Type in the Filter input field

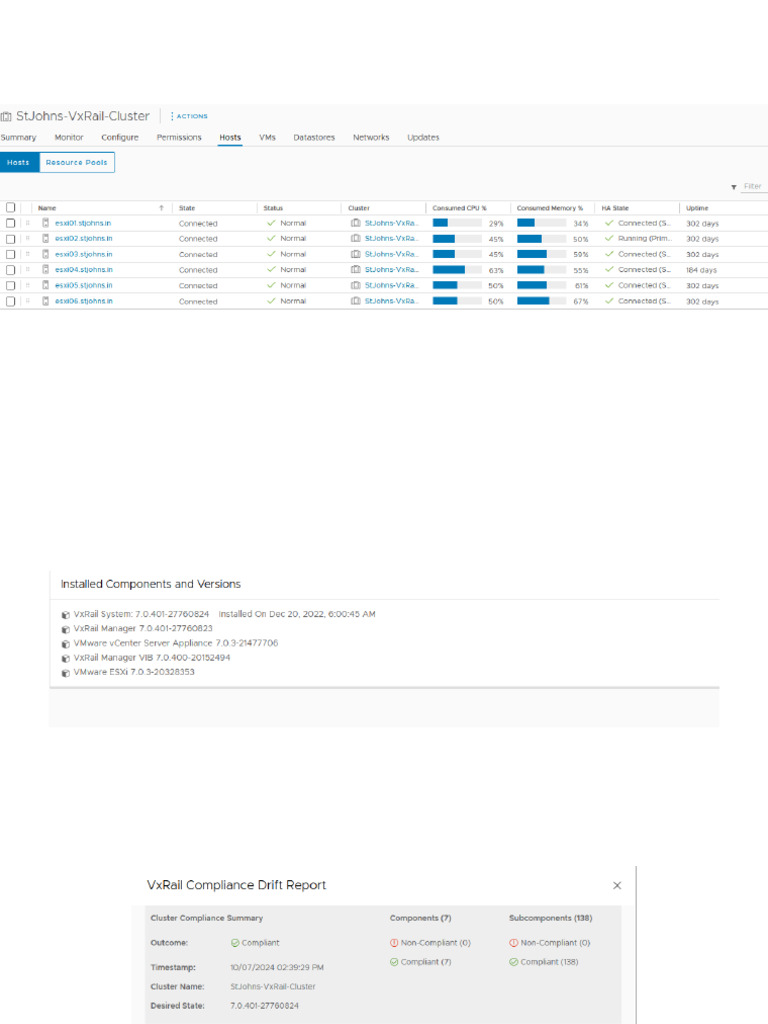(x=754, y=187)
